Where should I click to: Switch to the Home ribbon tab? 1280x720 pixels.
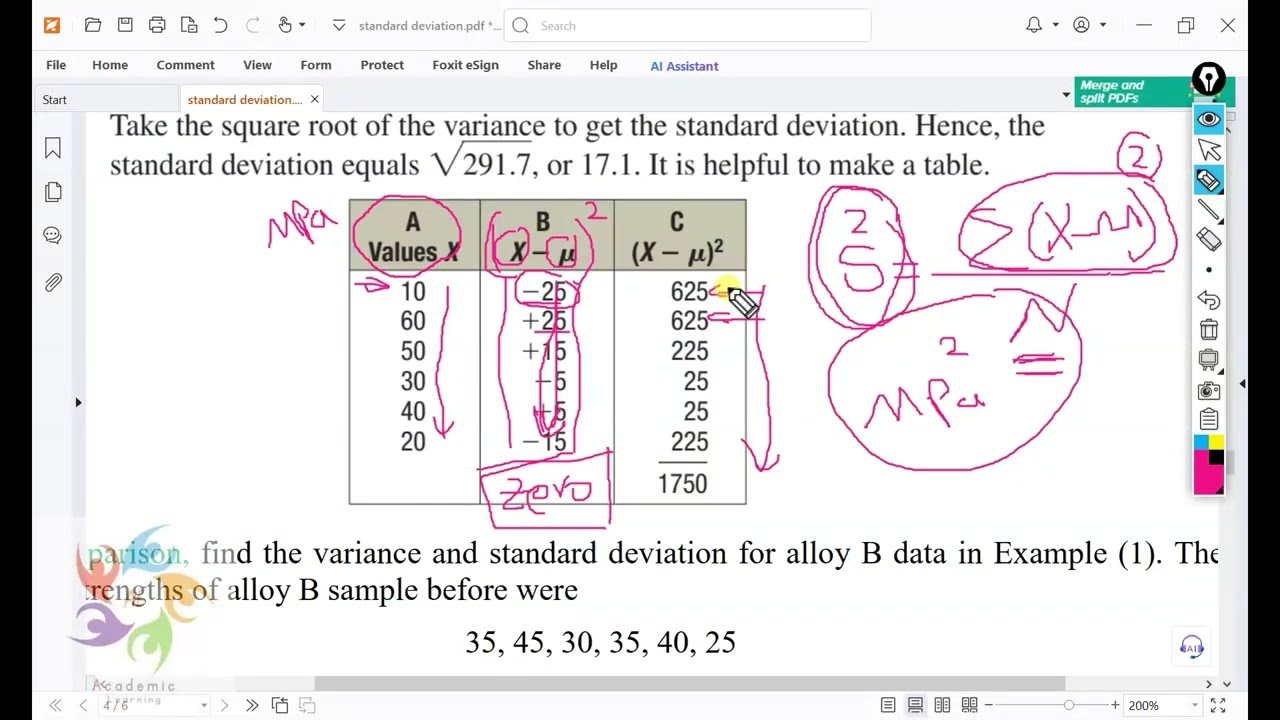click(110, 65)
